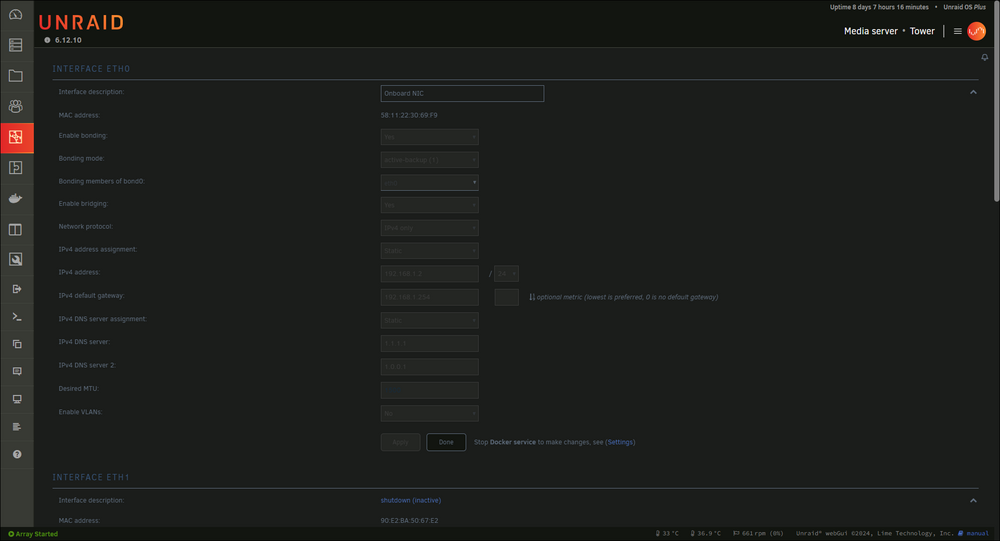1000x541 pixels.
Task: Select the highlighted Settings icon in sidebar
Action: coord(16,137)
